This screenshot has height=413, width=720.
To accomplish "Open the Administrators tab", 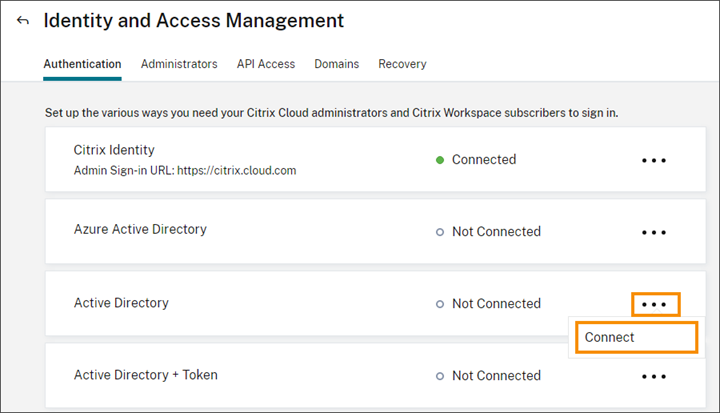I will (179, 64).
